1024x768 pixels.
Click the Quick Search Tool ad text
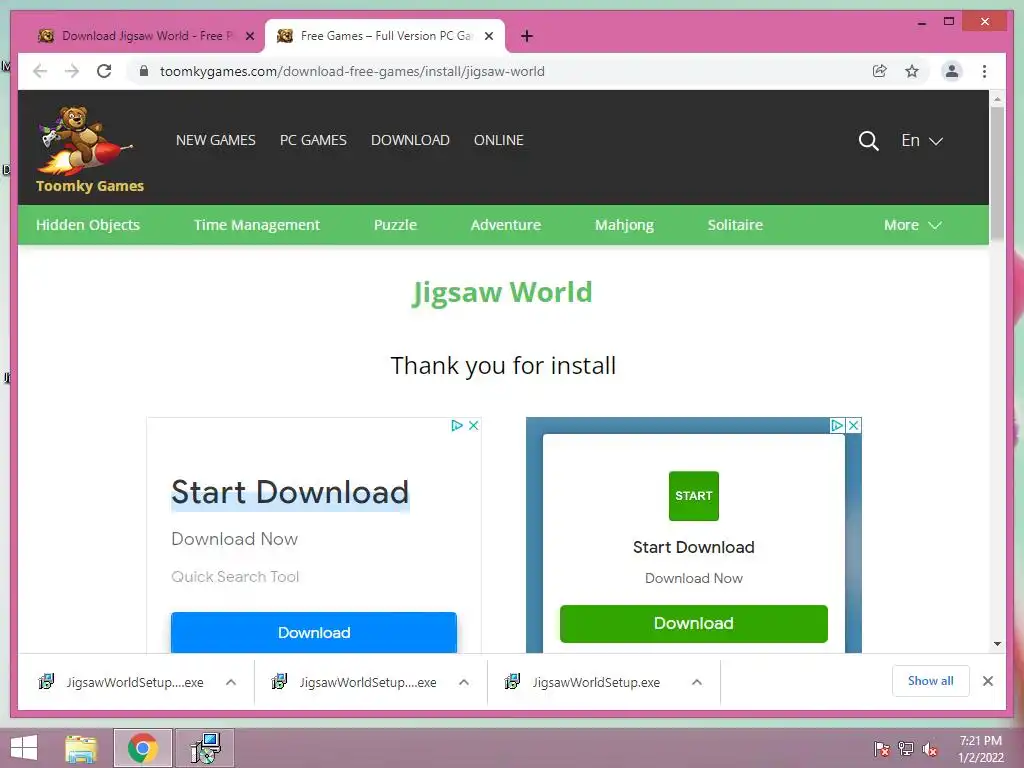(235, 577)
